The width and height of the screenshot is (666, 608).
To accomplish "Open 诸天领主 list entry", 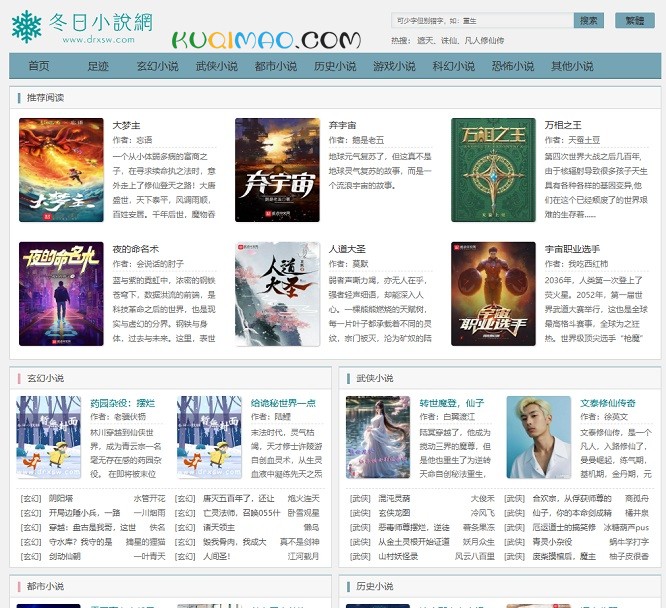I will [x=219, y=527].
